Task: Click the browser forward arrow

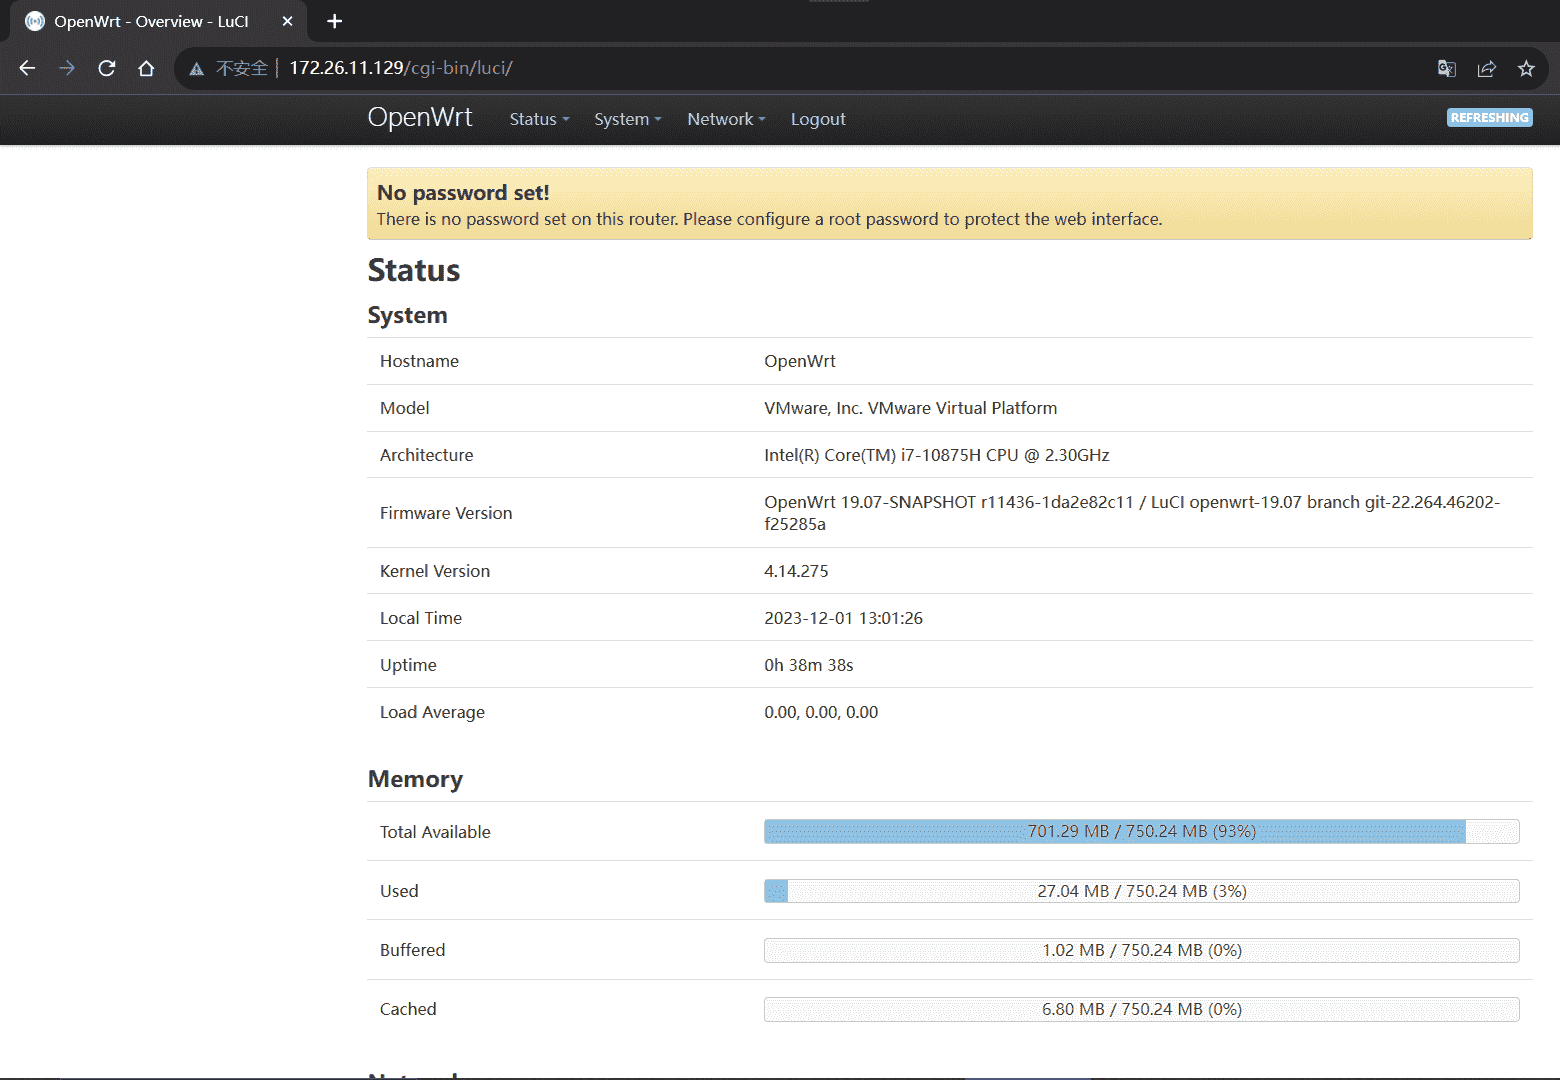Action: tap(67, 68)
